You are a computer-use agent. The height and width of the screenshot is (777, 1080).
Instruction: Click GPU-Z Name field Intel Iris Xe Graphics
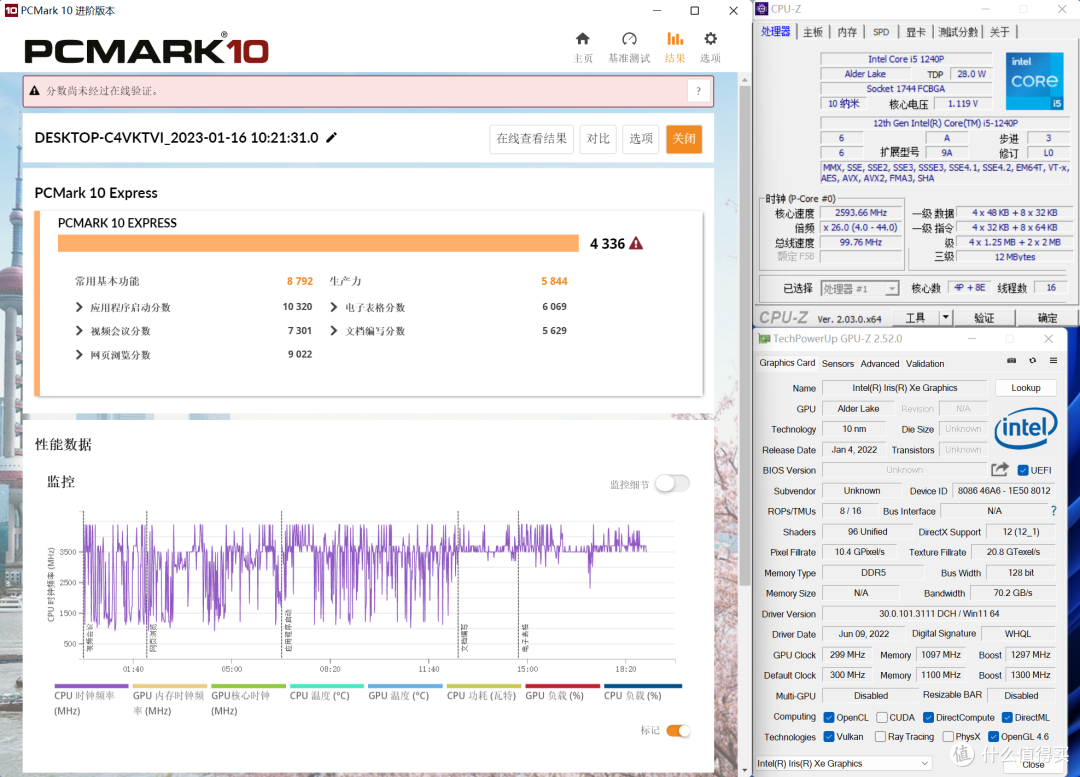point(904,388)
